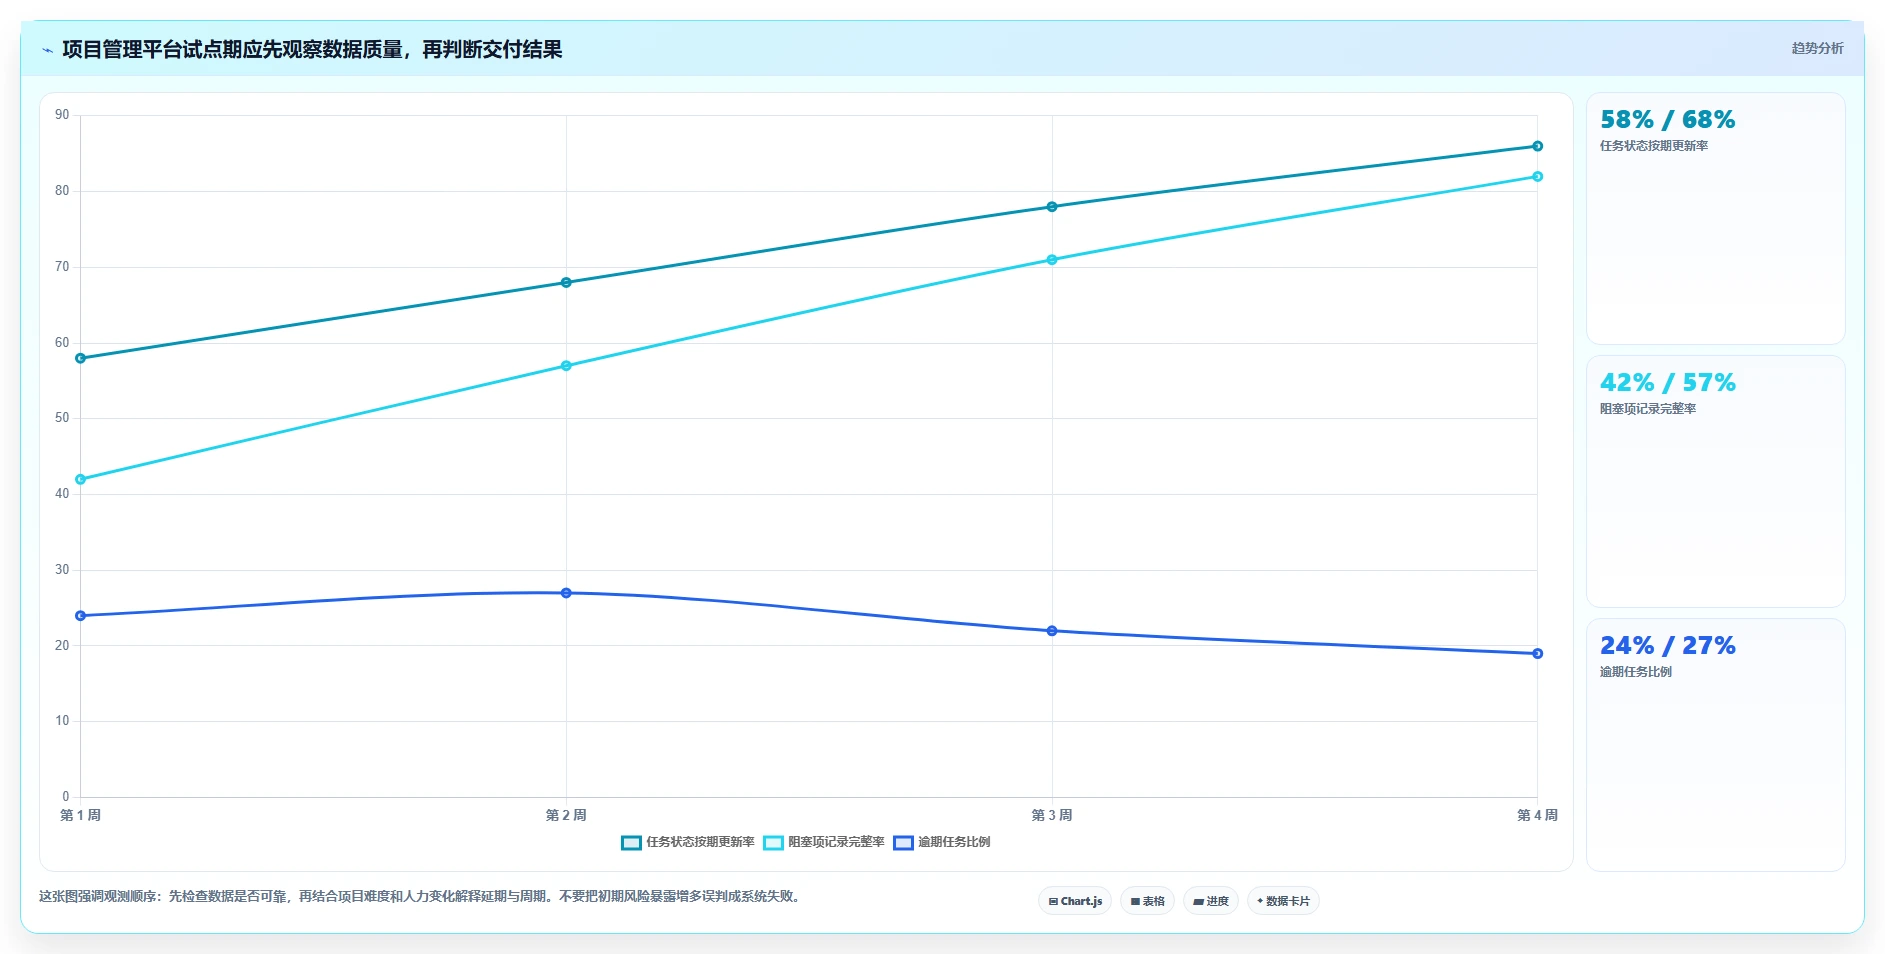Toggle the 阻塞项记录完整率 legend swatch
This screenshot has height=954, width=1885.
coord(773,843)
